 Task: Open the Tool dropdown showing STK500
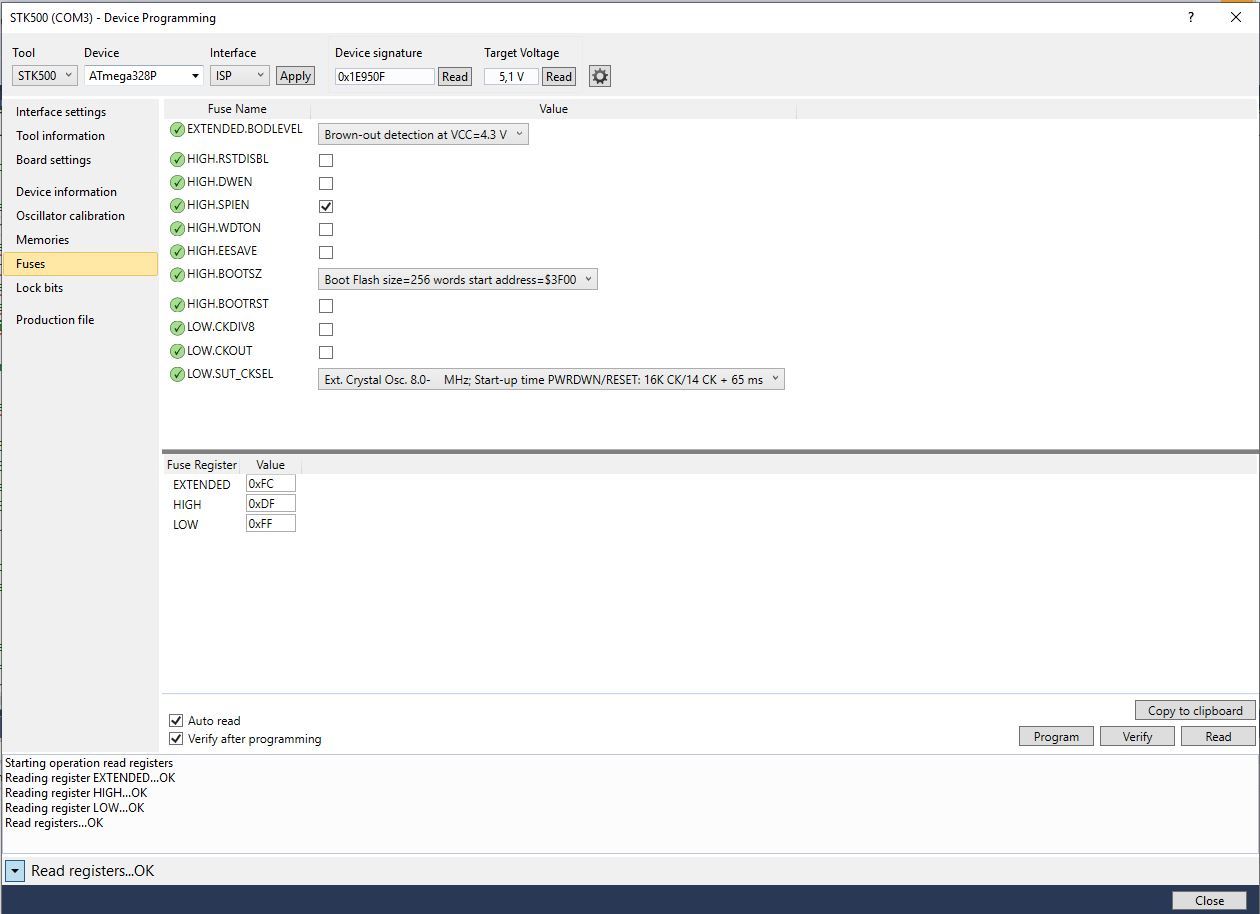click(x=44, y=76)
